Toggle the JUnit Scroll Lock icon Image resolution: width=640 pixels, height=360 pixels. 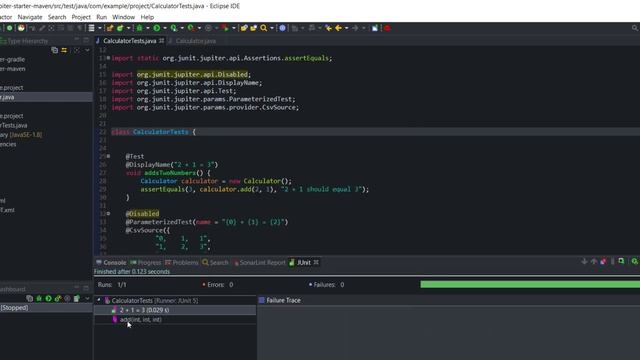(x=621, y=261)
